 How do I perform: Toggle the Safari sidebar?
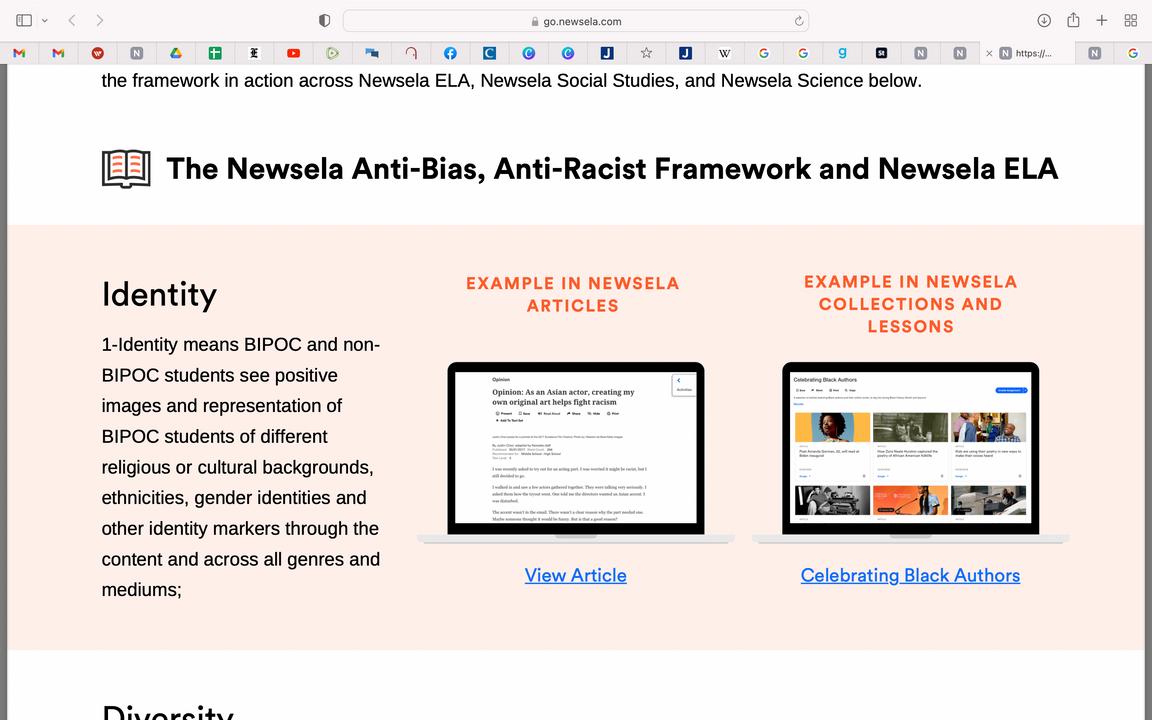pos(24,21)
